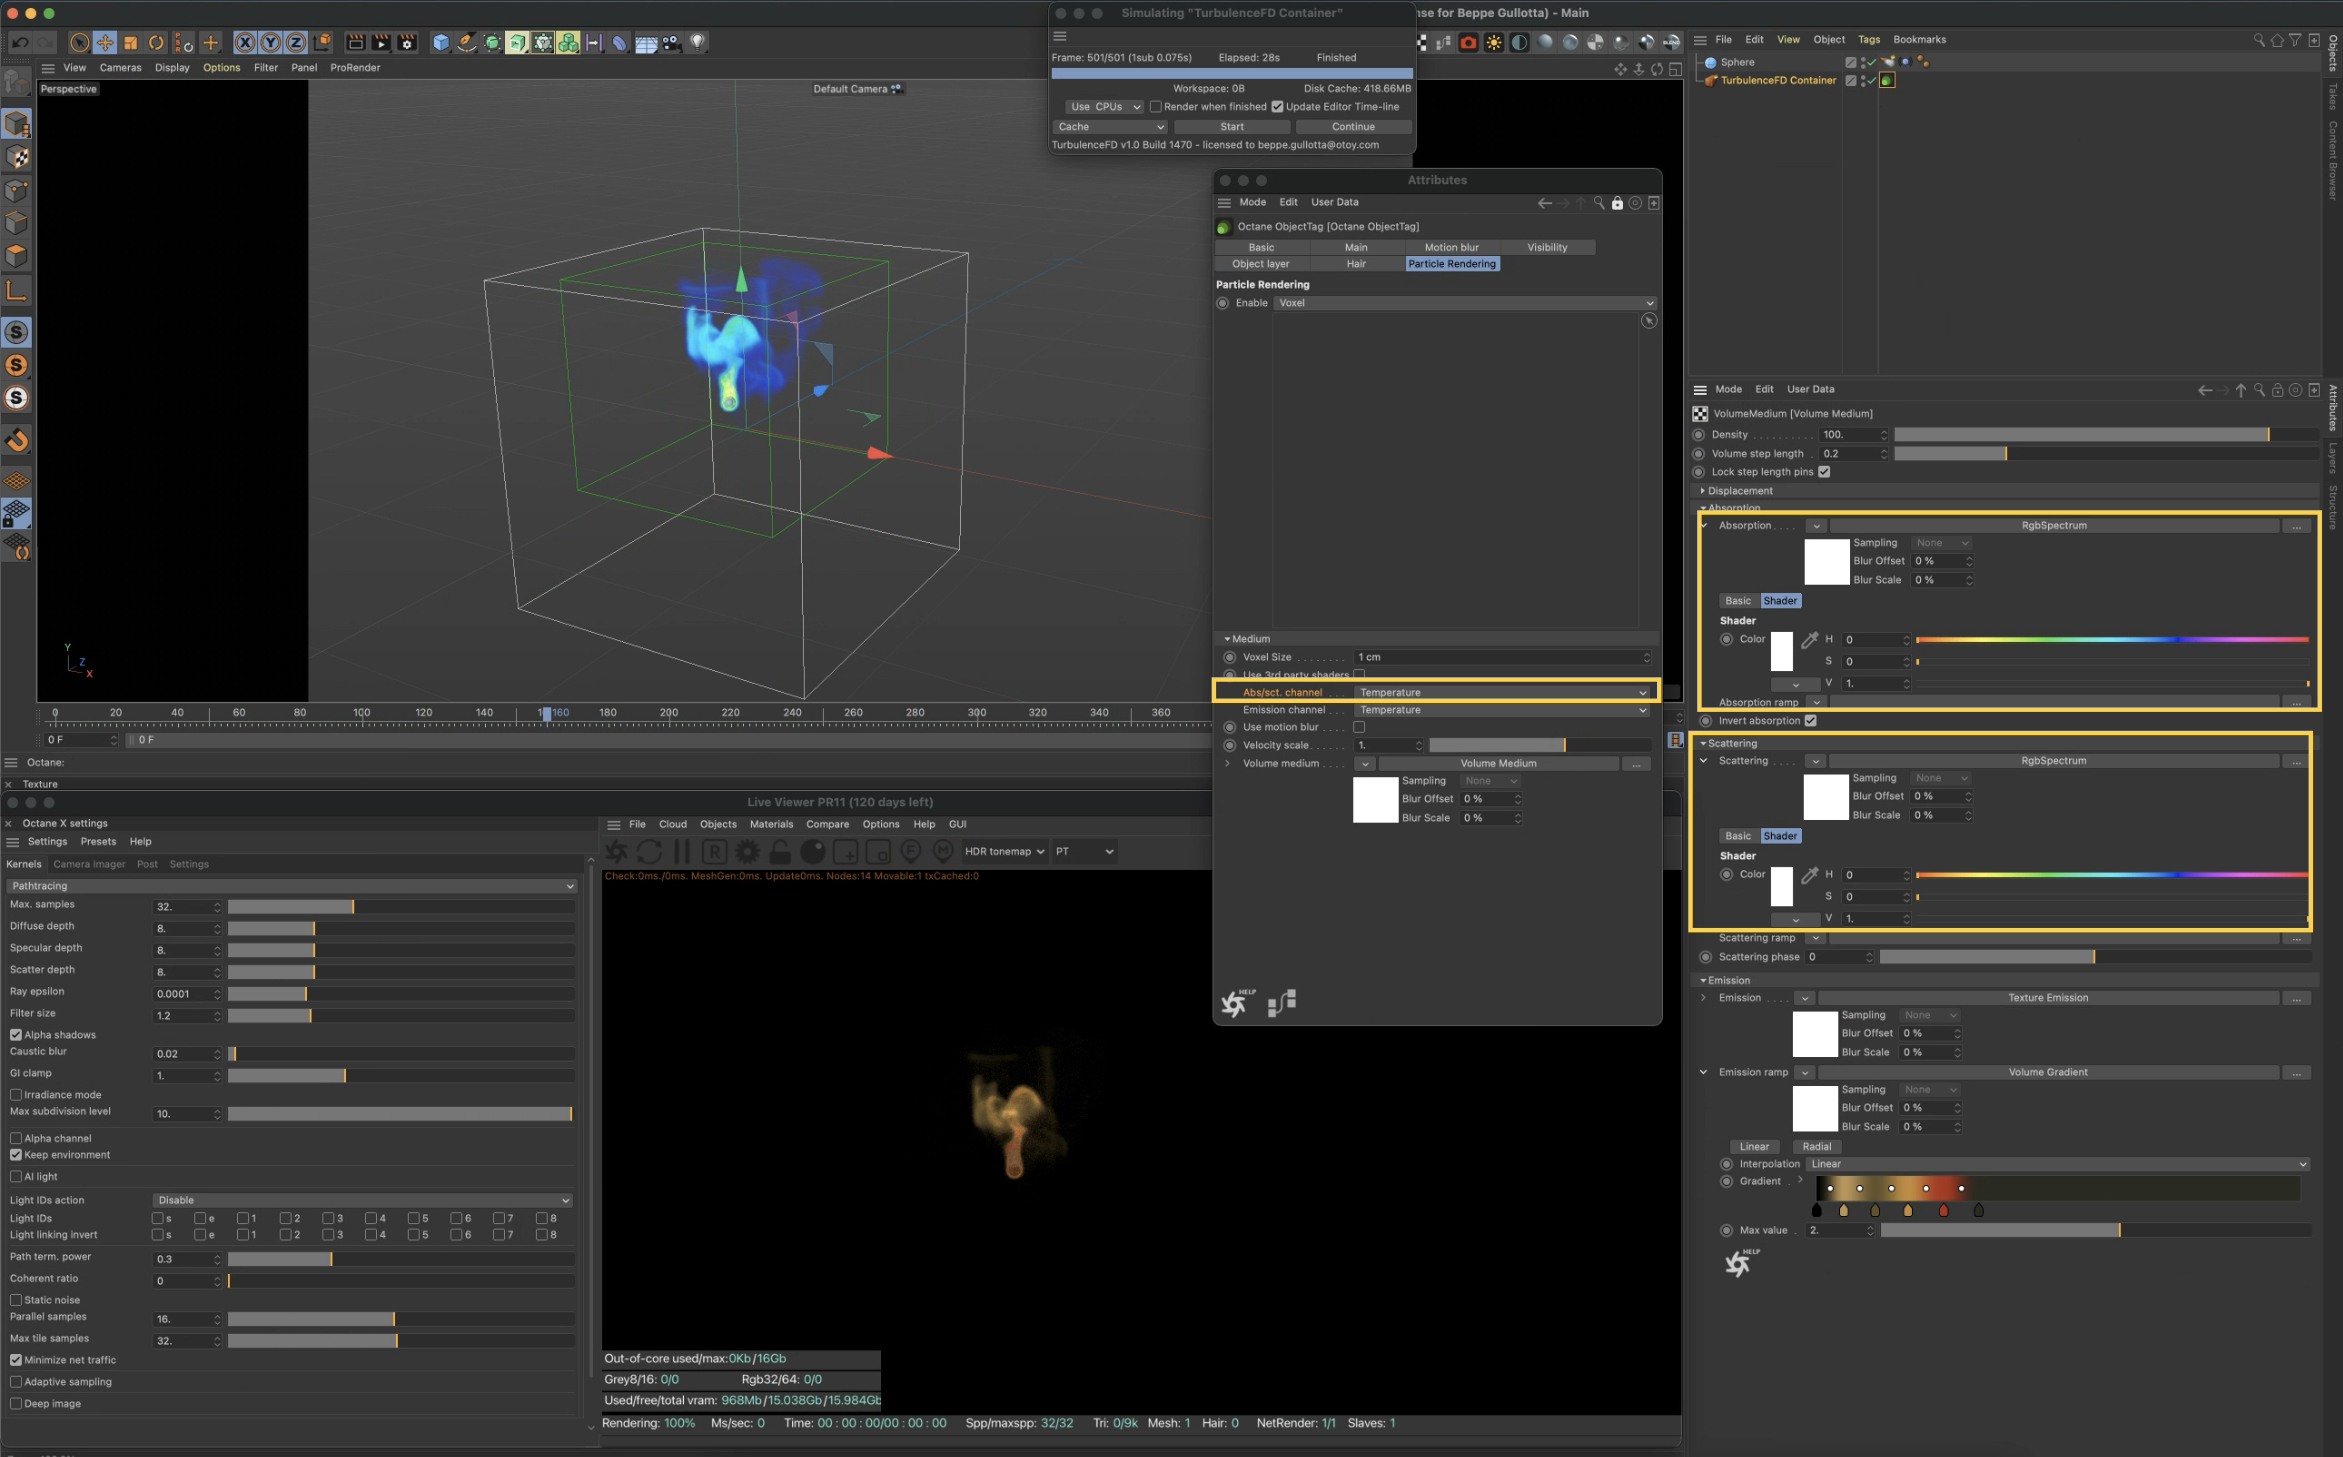2343x1457 pixels.
Task: Uncheck Invert absorption checkbox
Action: [1810, 721]
